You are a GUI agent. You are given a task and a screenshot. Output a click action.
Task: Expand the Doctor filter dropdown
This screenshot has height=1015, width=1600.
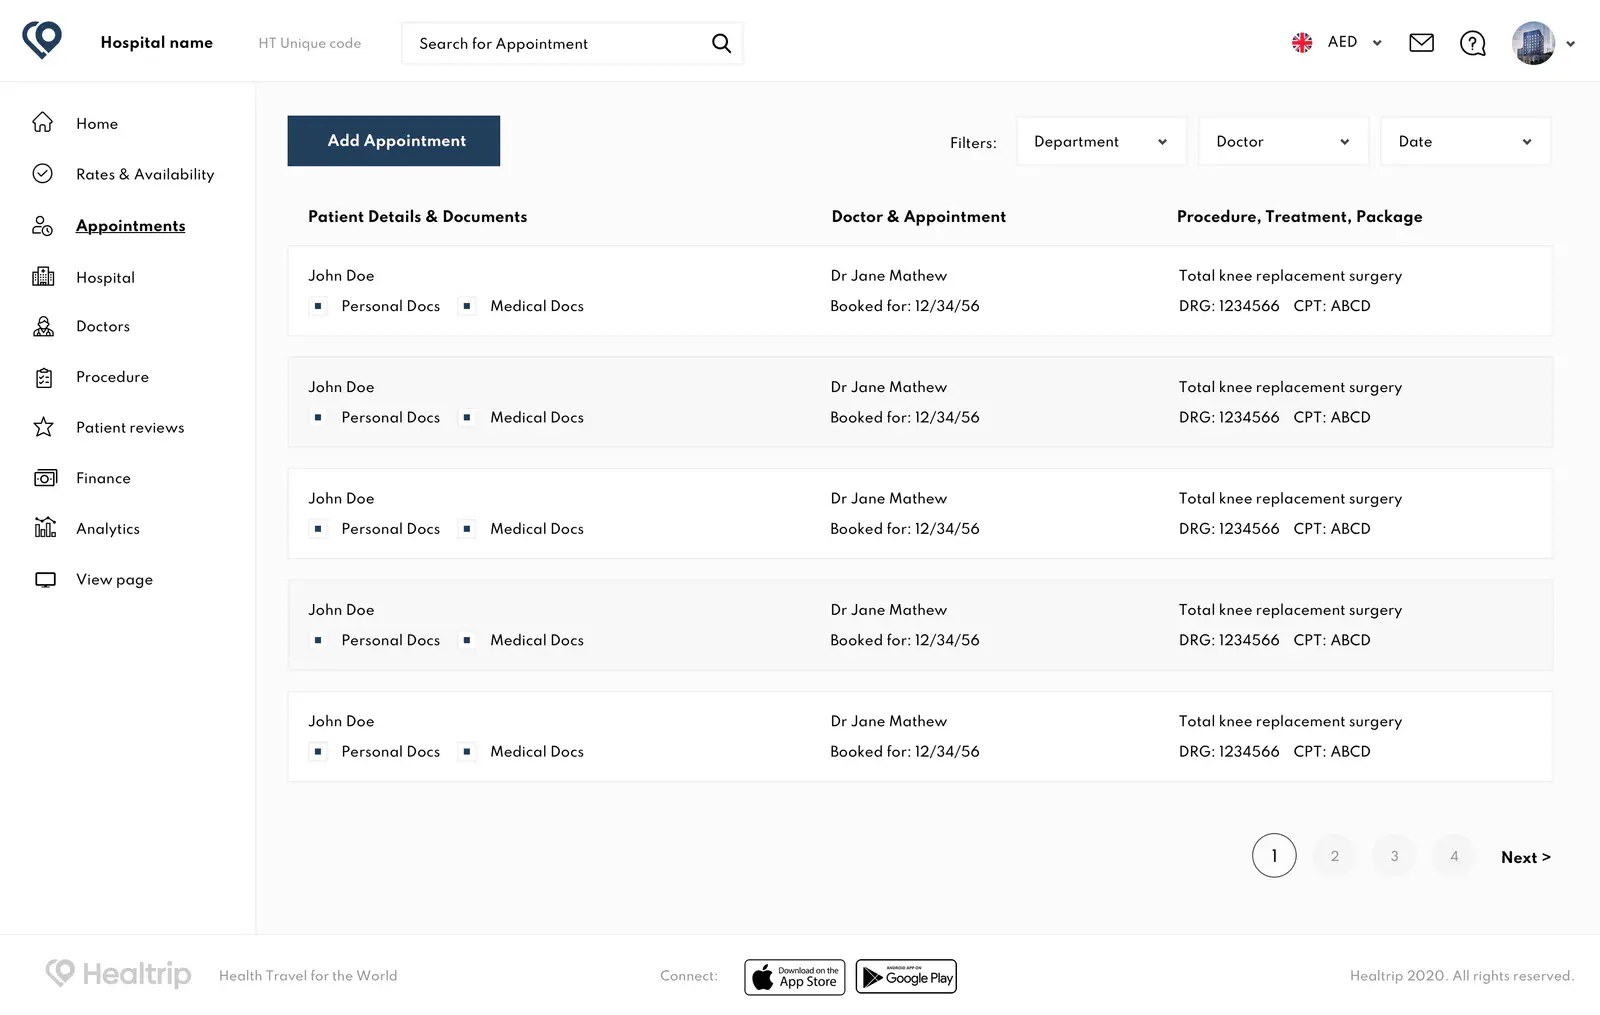pos(1283,141)
